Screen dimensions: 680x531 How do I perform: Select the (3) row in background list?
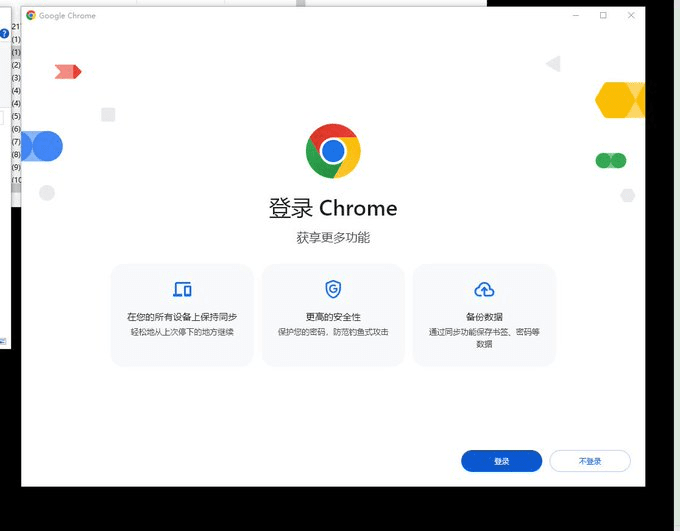click(16, 78)
